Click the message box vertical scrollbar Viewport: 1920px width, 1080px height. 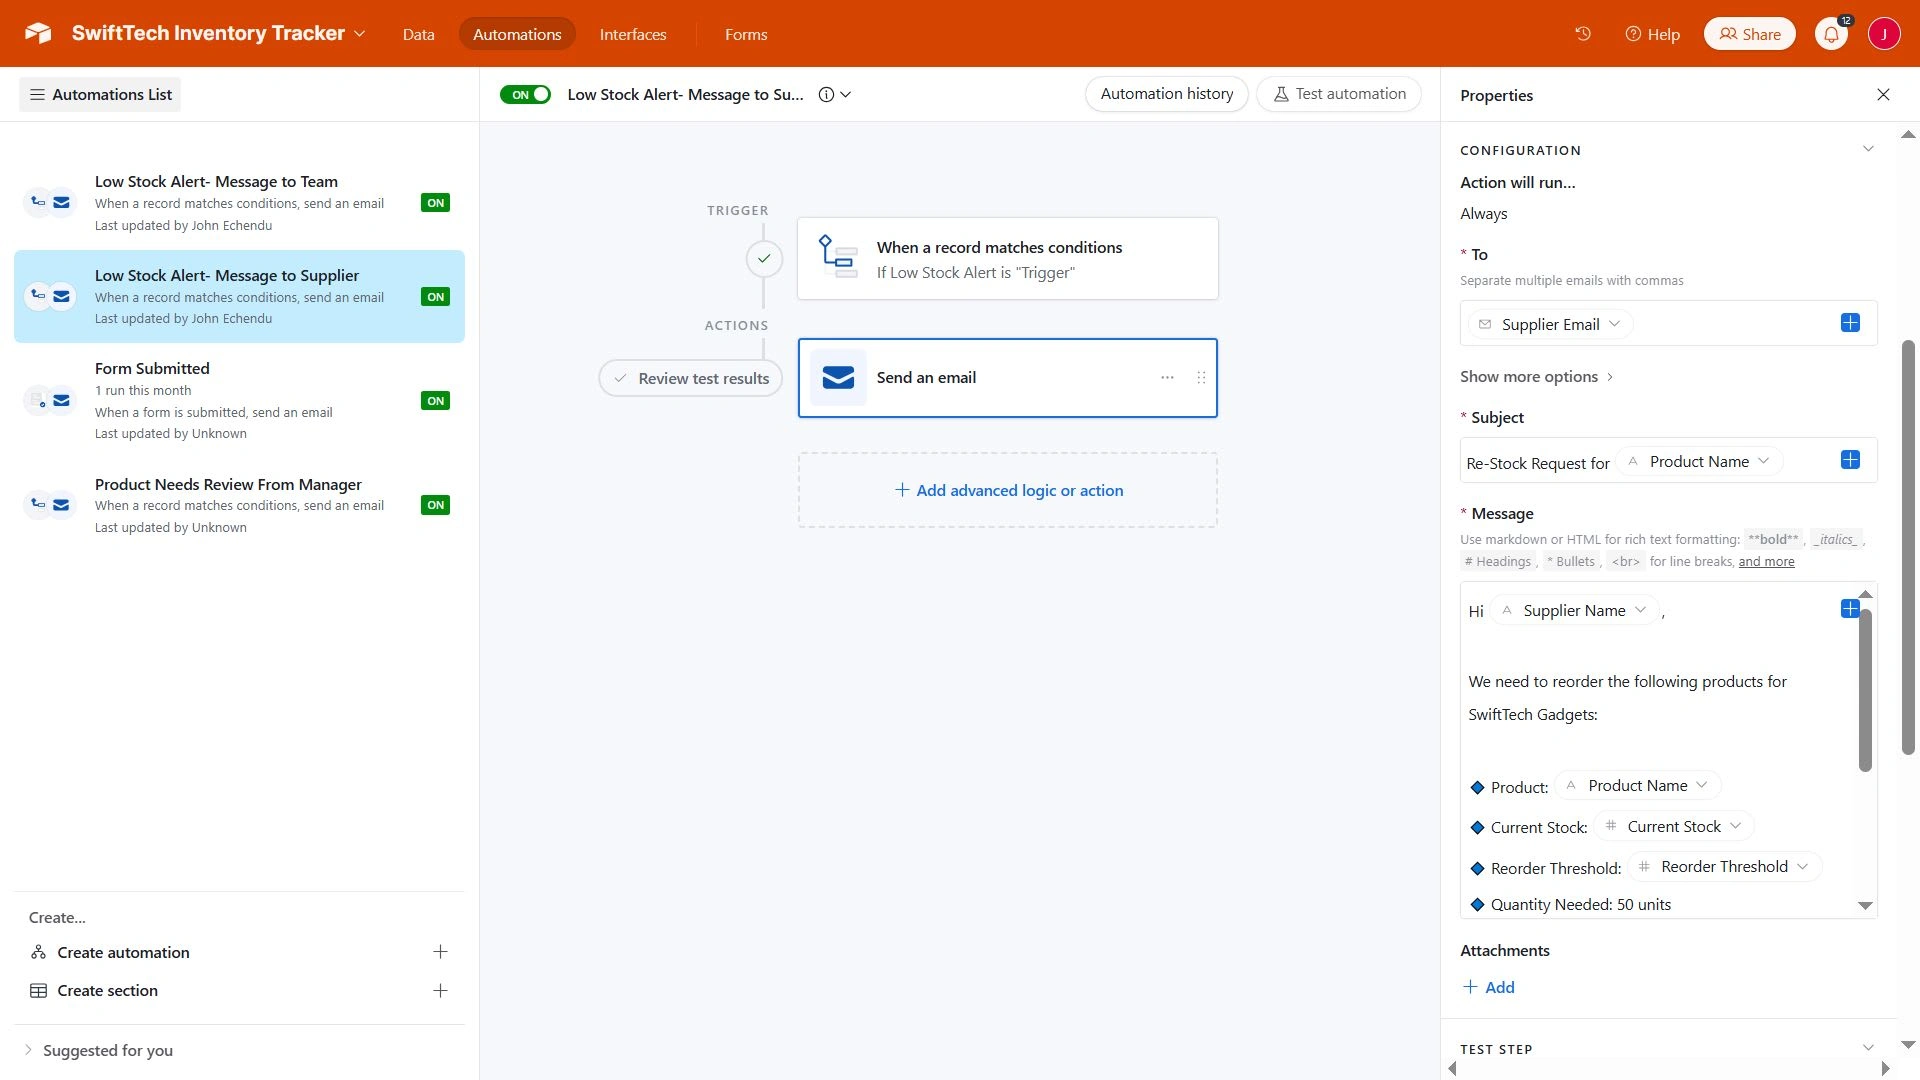coord(1865,690)
